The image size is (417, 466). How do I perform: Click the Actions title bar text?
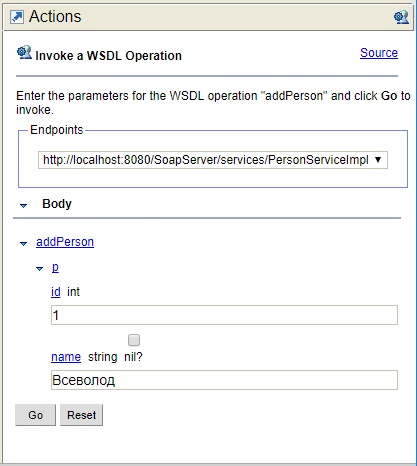coord(55,16)
